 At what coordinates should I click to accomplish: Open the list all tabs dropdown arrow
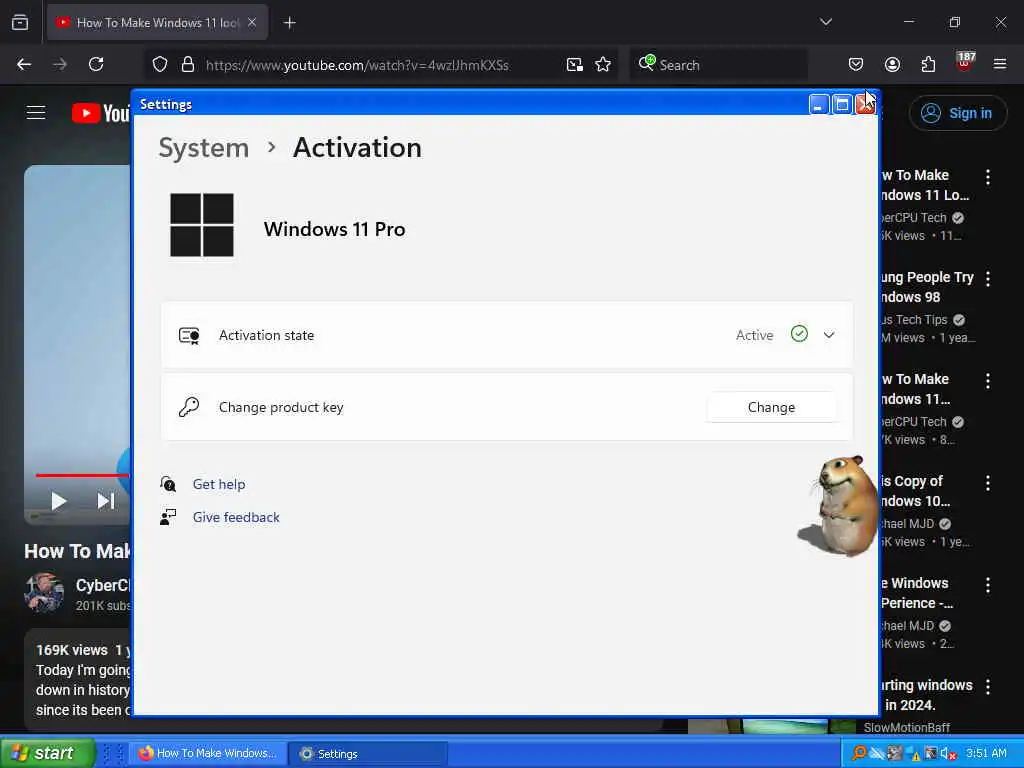coord(825,22)
